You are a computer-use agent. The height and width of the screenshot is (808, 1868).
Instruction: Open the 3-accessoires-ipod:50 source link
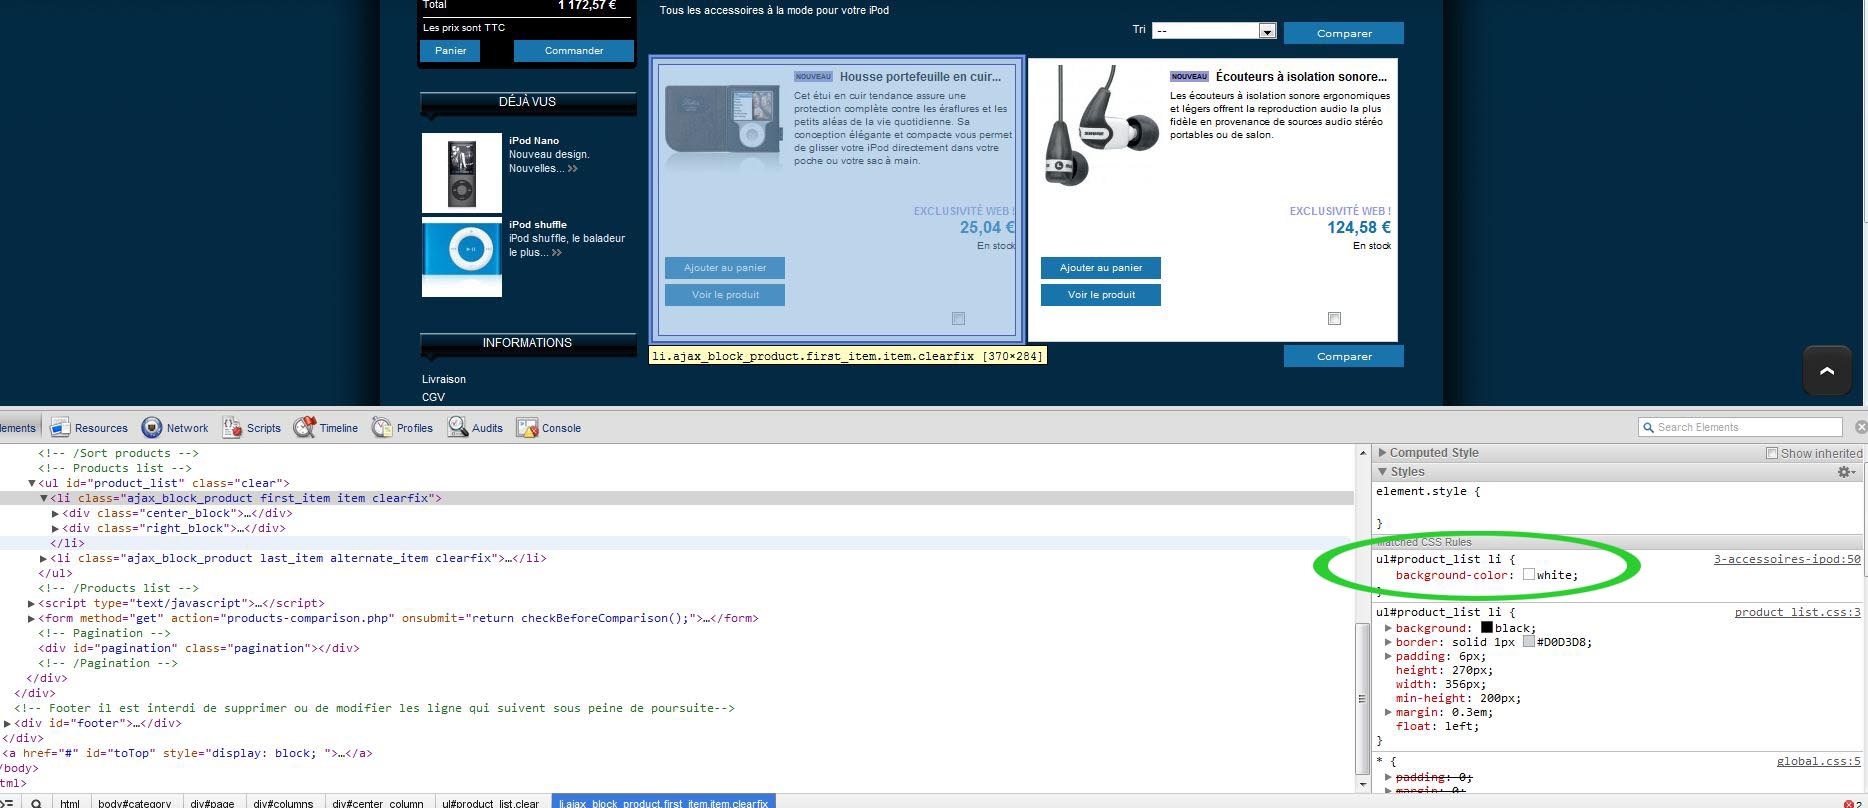click(1787, 559)
